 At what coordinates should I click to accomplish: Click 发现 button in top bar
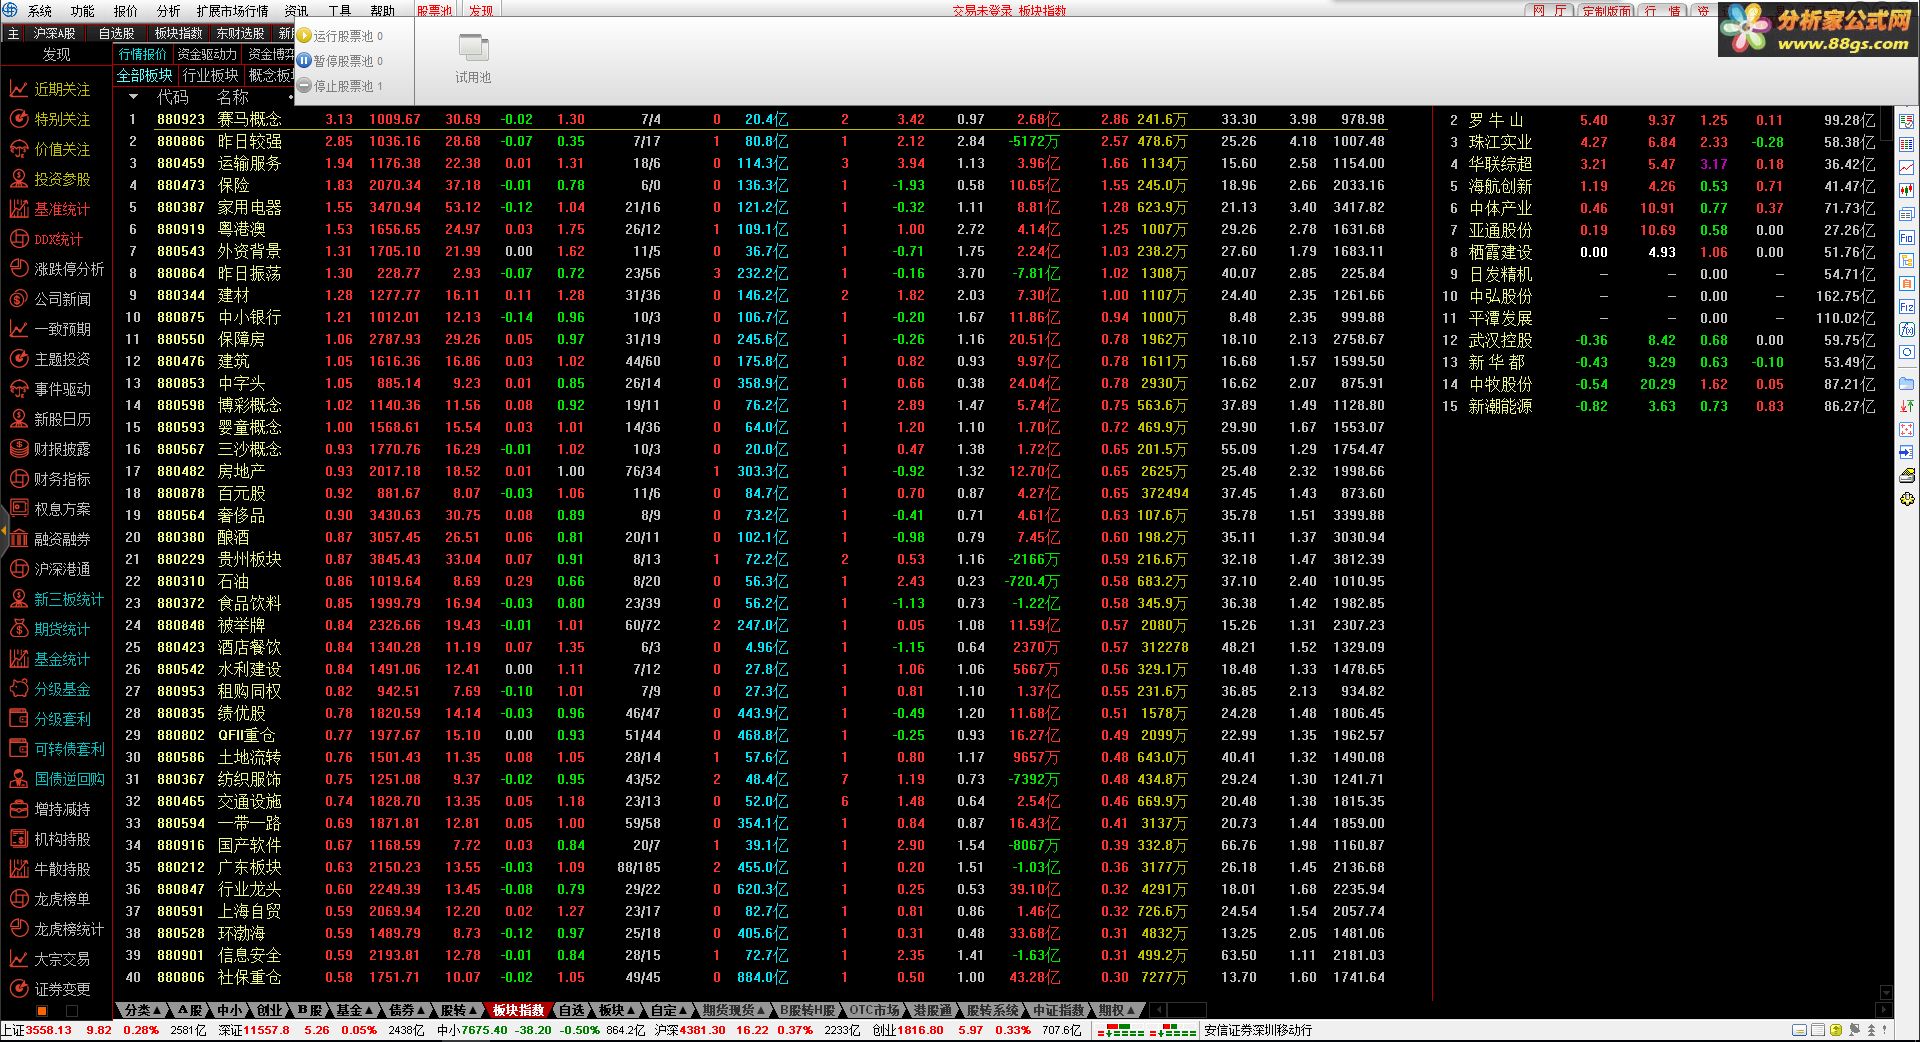pyautogui.click(x=481, y=11)
